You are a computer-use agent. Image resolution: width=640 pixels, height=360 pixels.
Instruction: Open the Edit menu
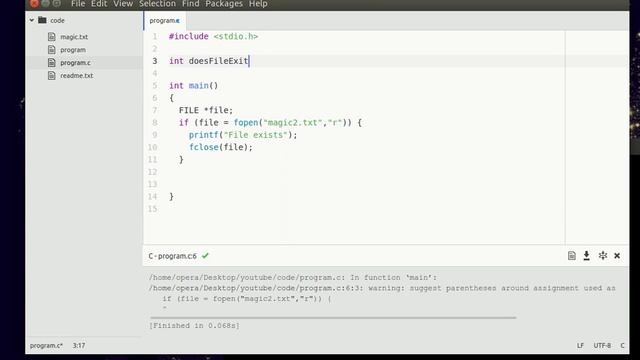[99, 4]
